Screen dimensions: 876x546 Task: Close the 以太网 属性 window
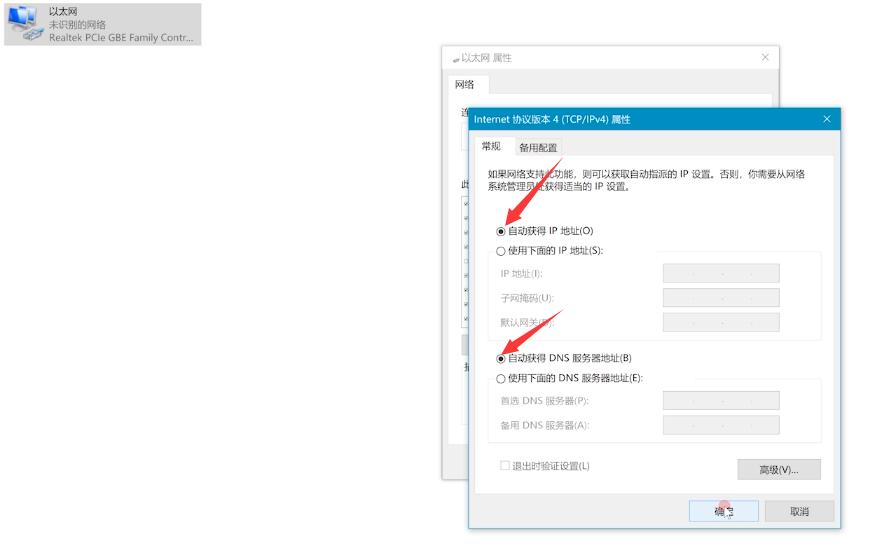tap(765, 57)
